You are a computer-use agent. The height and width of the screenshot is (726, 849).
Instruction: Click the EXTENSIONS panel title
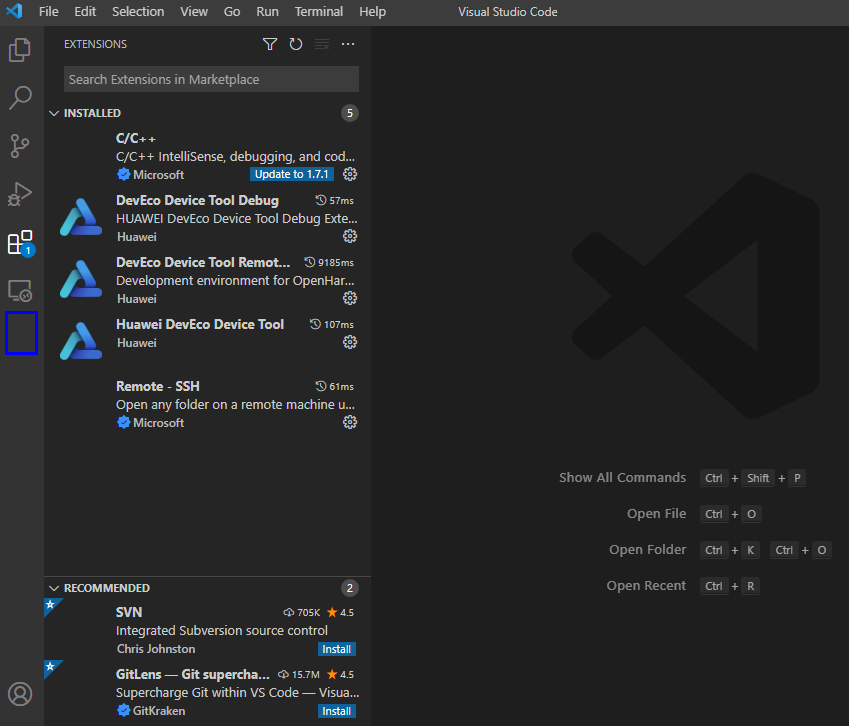click(x=95, y=44)
